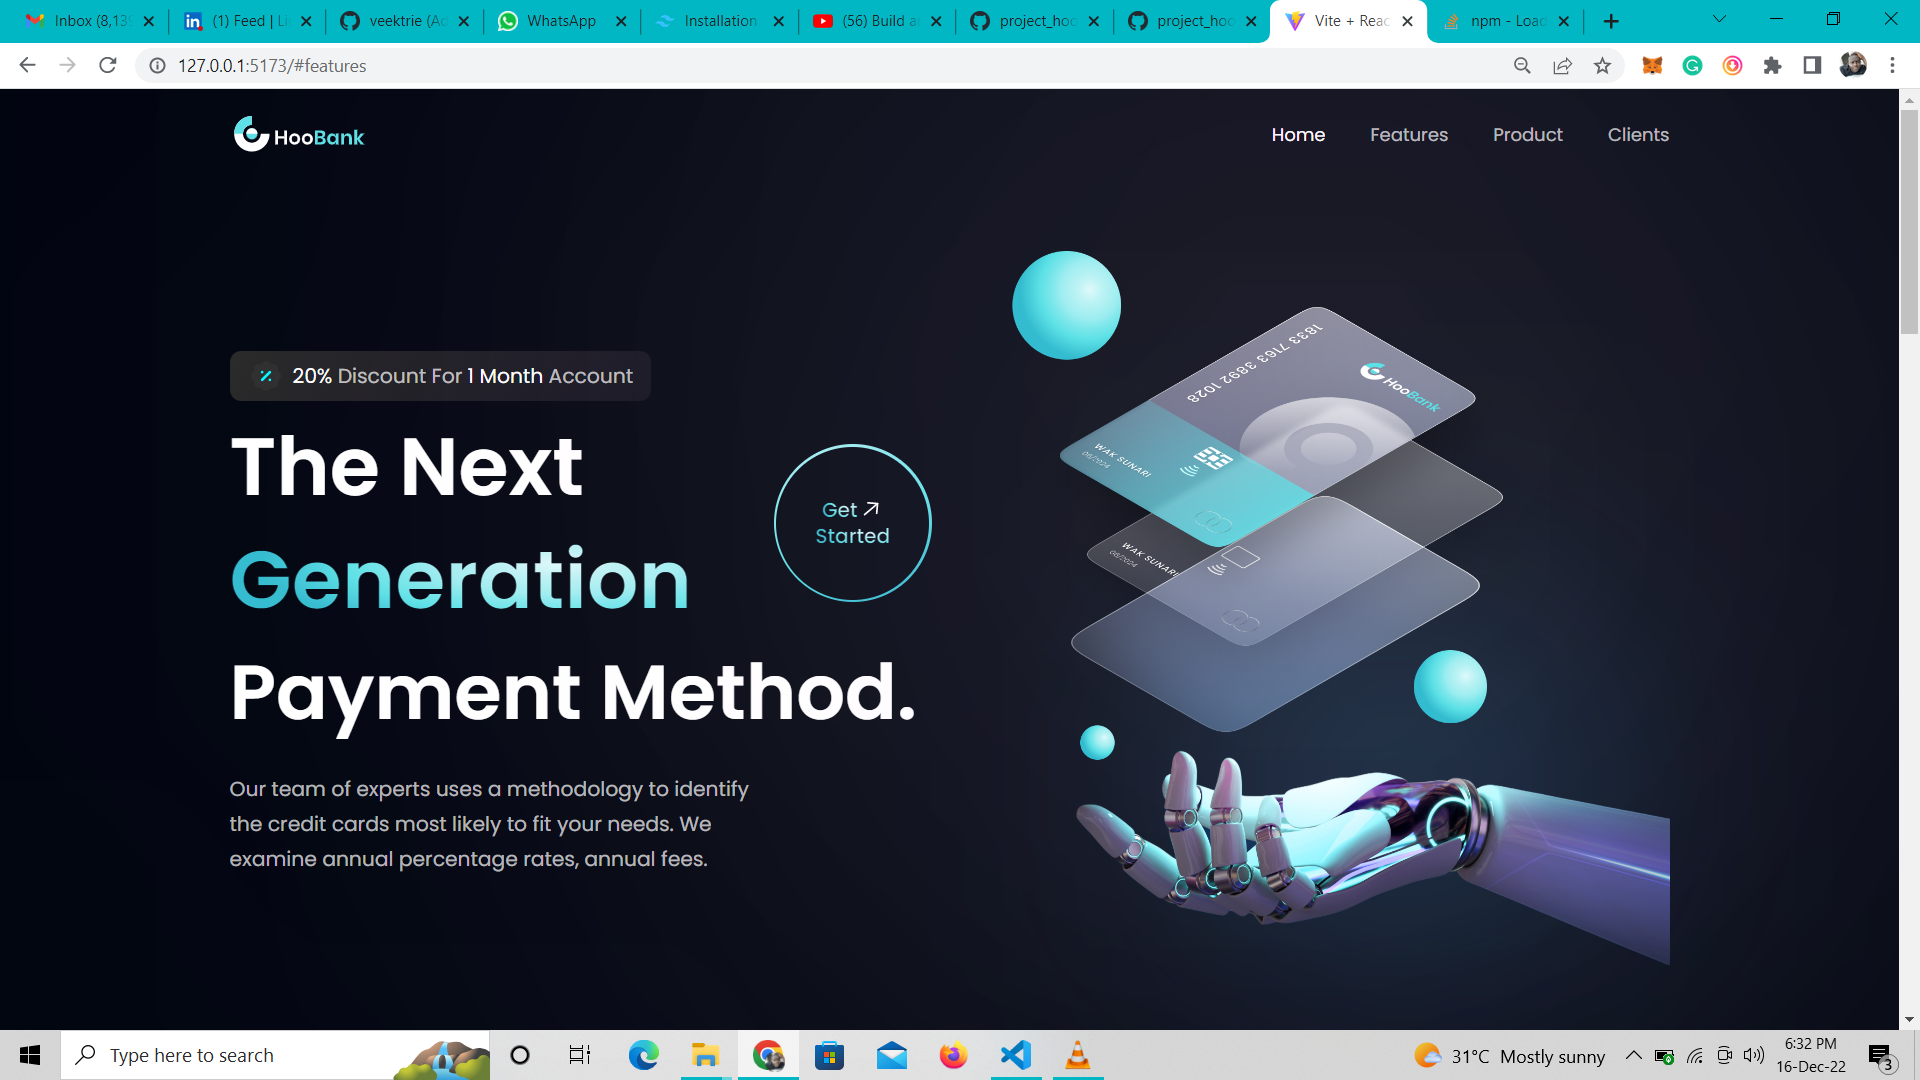This screenshot has height=1080, width=1920.
Task: Open the Clients nav link
Action: click(x=1637, y=135)
